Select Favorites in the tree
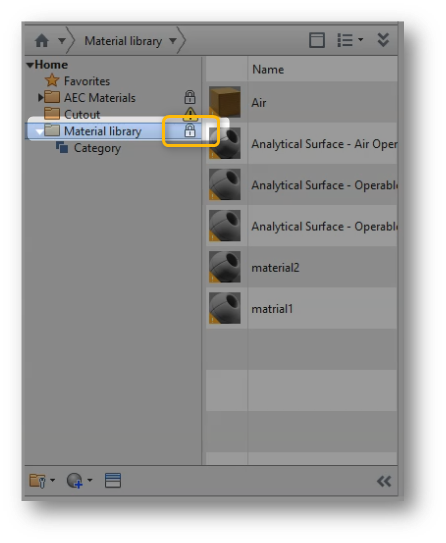The height and width of the screenshot is (543, 446). (x=87, y=81)
